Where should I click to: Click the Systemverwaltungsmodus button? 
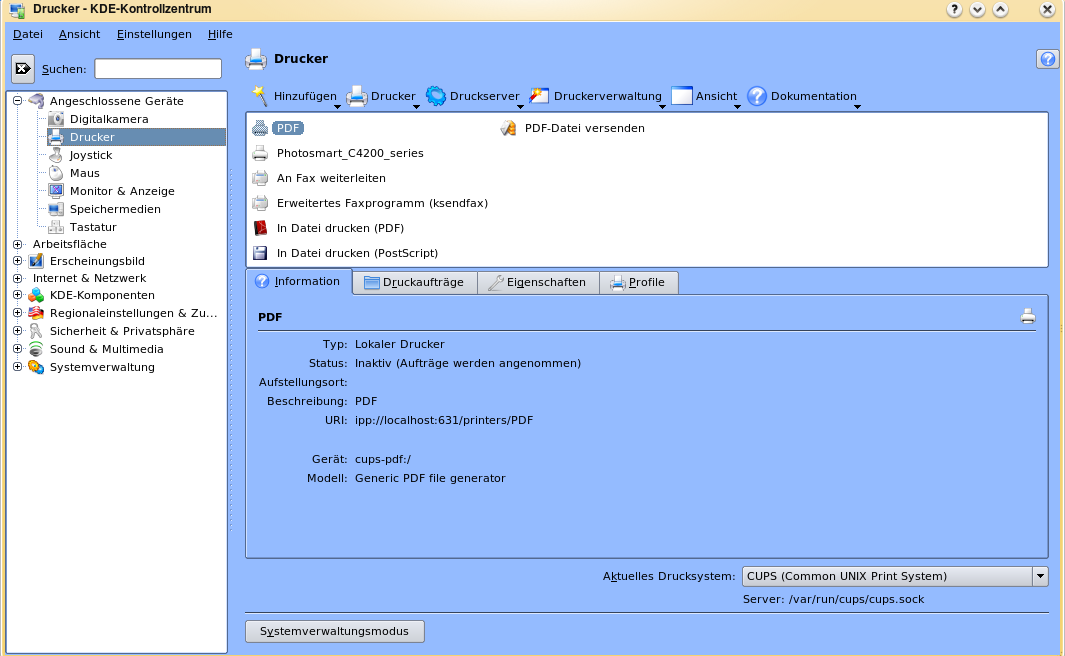tap(334, 632)
